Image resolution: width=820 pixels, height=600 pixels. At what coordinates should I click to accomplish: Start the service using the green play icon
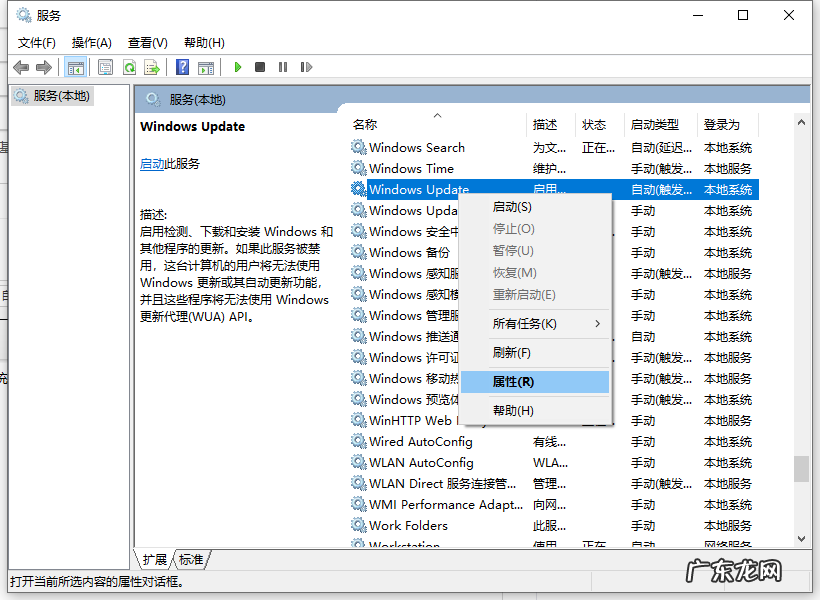tap(237, 66)
